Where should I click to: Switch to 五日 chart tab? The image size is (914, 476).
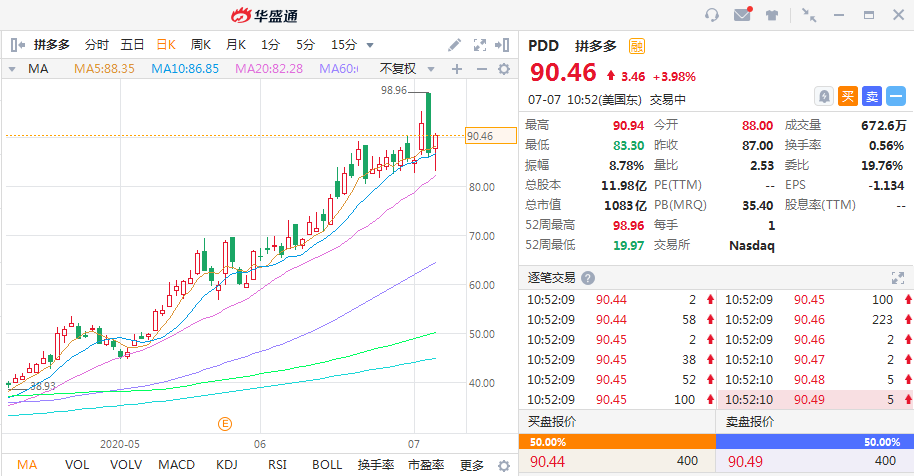132,45
